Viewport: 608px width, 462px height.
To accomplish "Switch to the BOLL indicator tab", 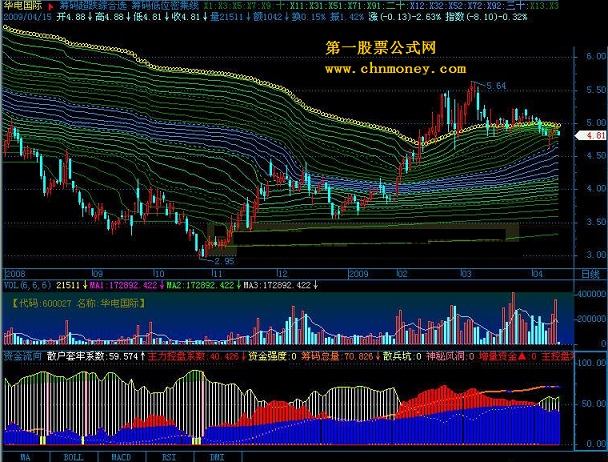I will pyautogui.click(x=73, y=457).
